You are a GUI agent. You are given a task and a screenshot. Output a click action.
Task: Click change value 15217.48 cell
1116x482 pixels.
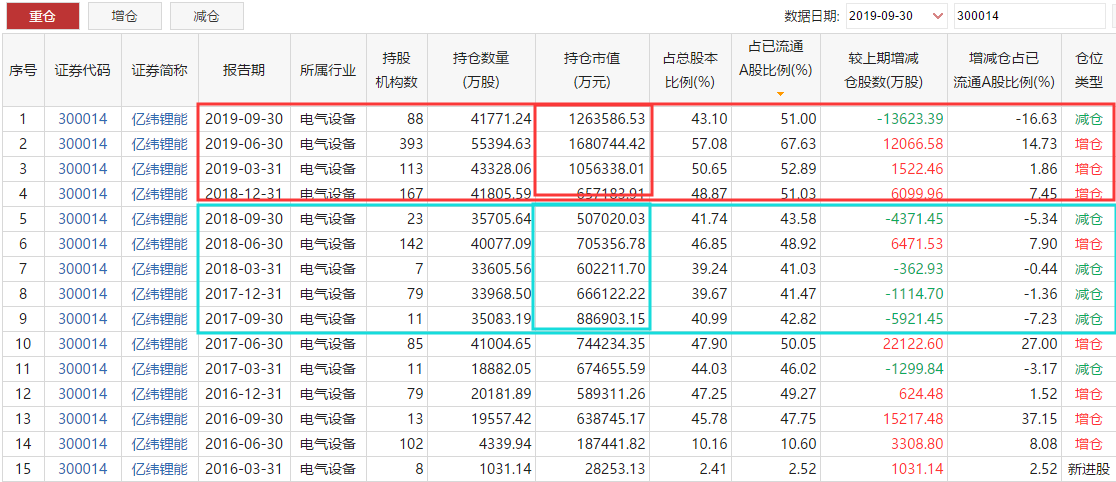click(884, 419)
